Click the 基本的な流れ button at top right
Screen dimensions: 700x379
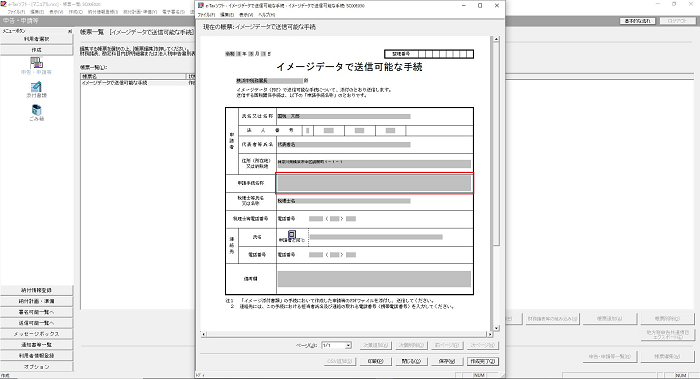point(638,21)
